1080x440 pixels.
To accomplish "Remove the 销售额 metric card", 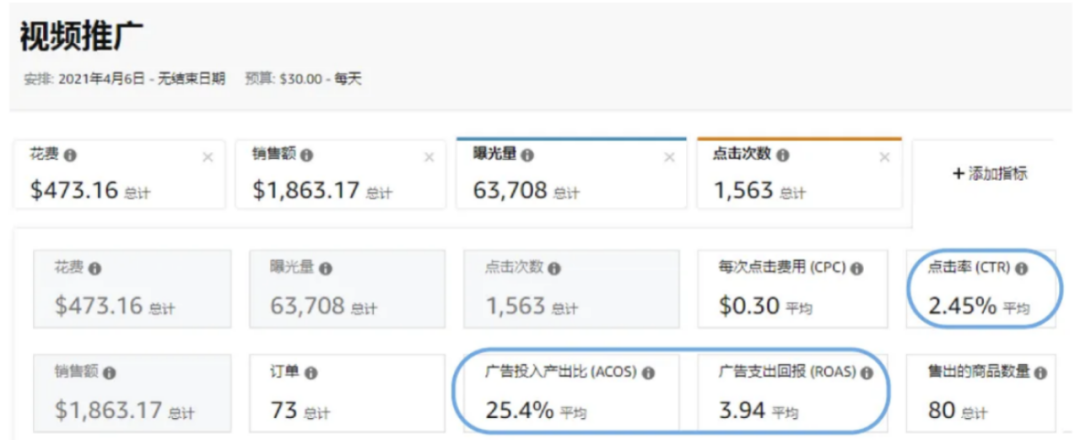I will 429,158.
